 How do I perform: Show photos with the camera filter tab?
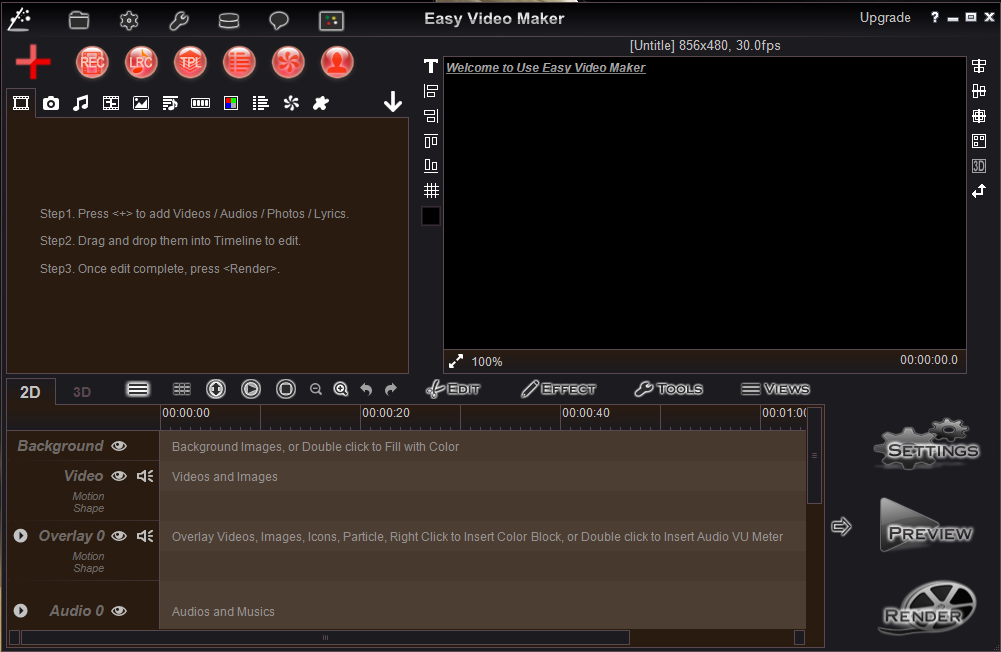pyautogui.click(x=51, y=103)
